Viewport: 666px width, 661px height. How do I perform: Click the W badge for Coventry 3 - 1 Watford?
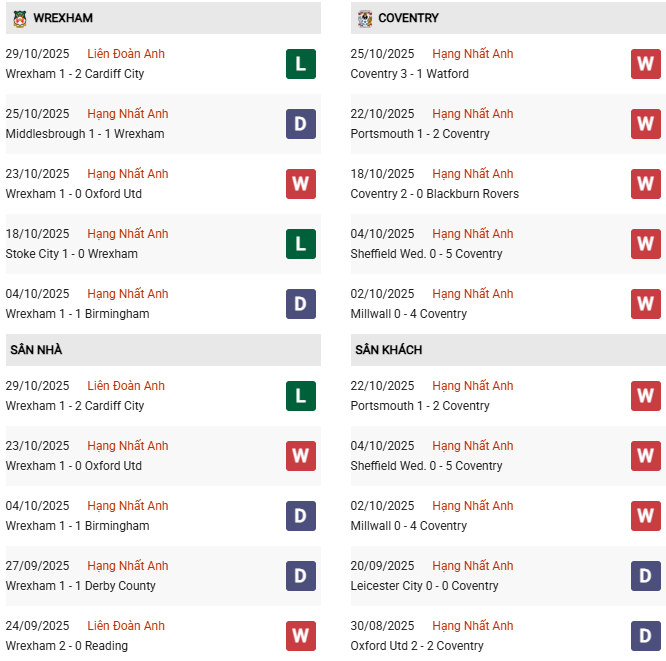pyautogui.click(x=645, y=64)
